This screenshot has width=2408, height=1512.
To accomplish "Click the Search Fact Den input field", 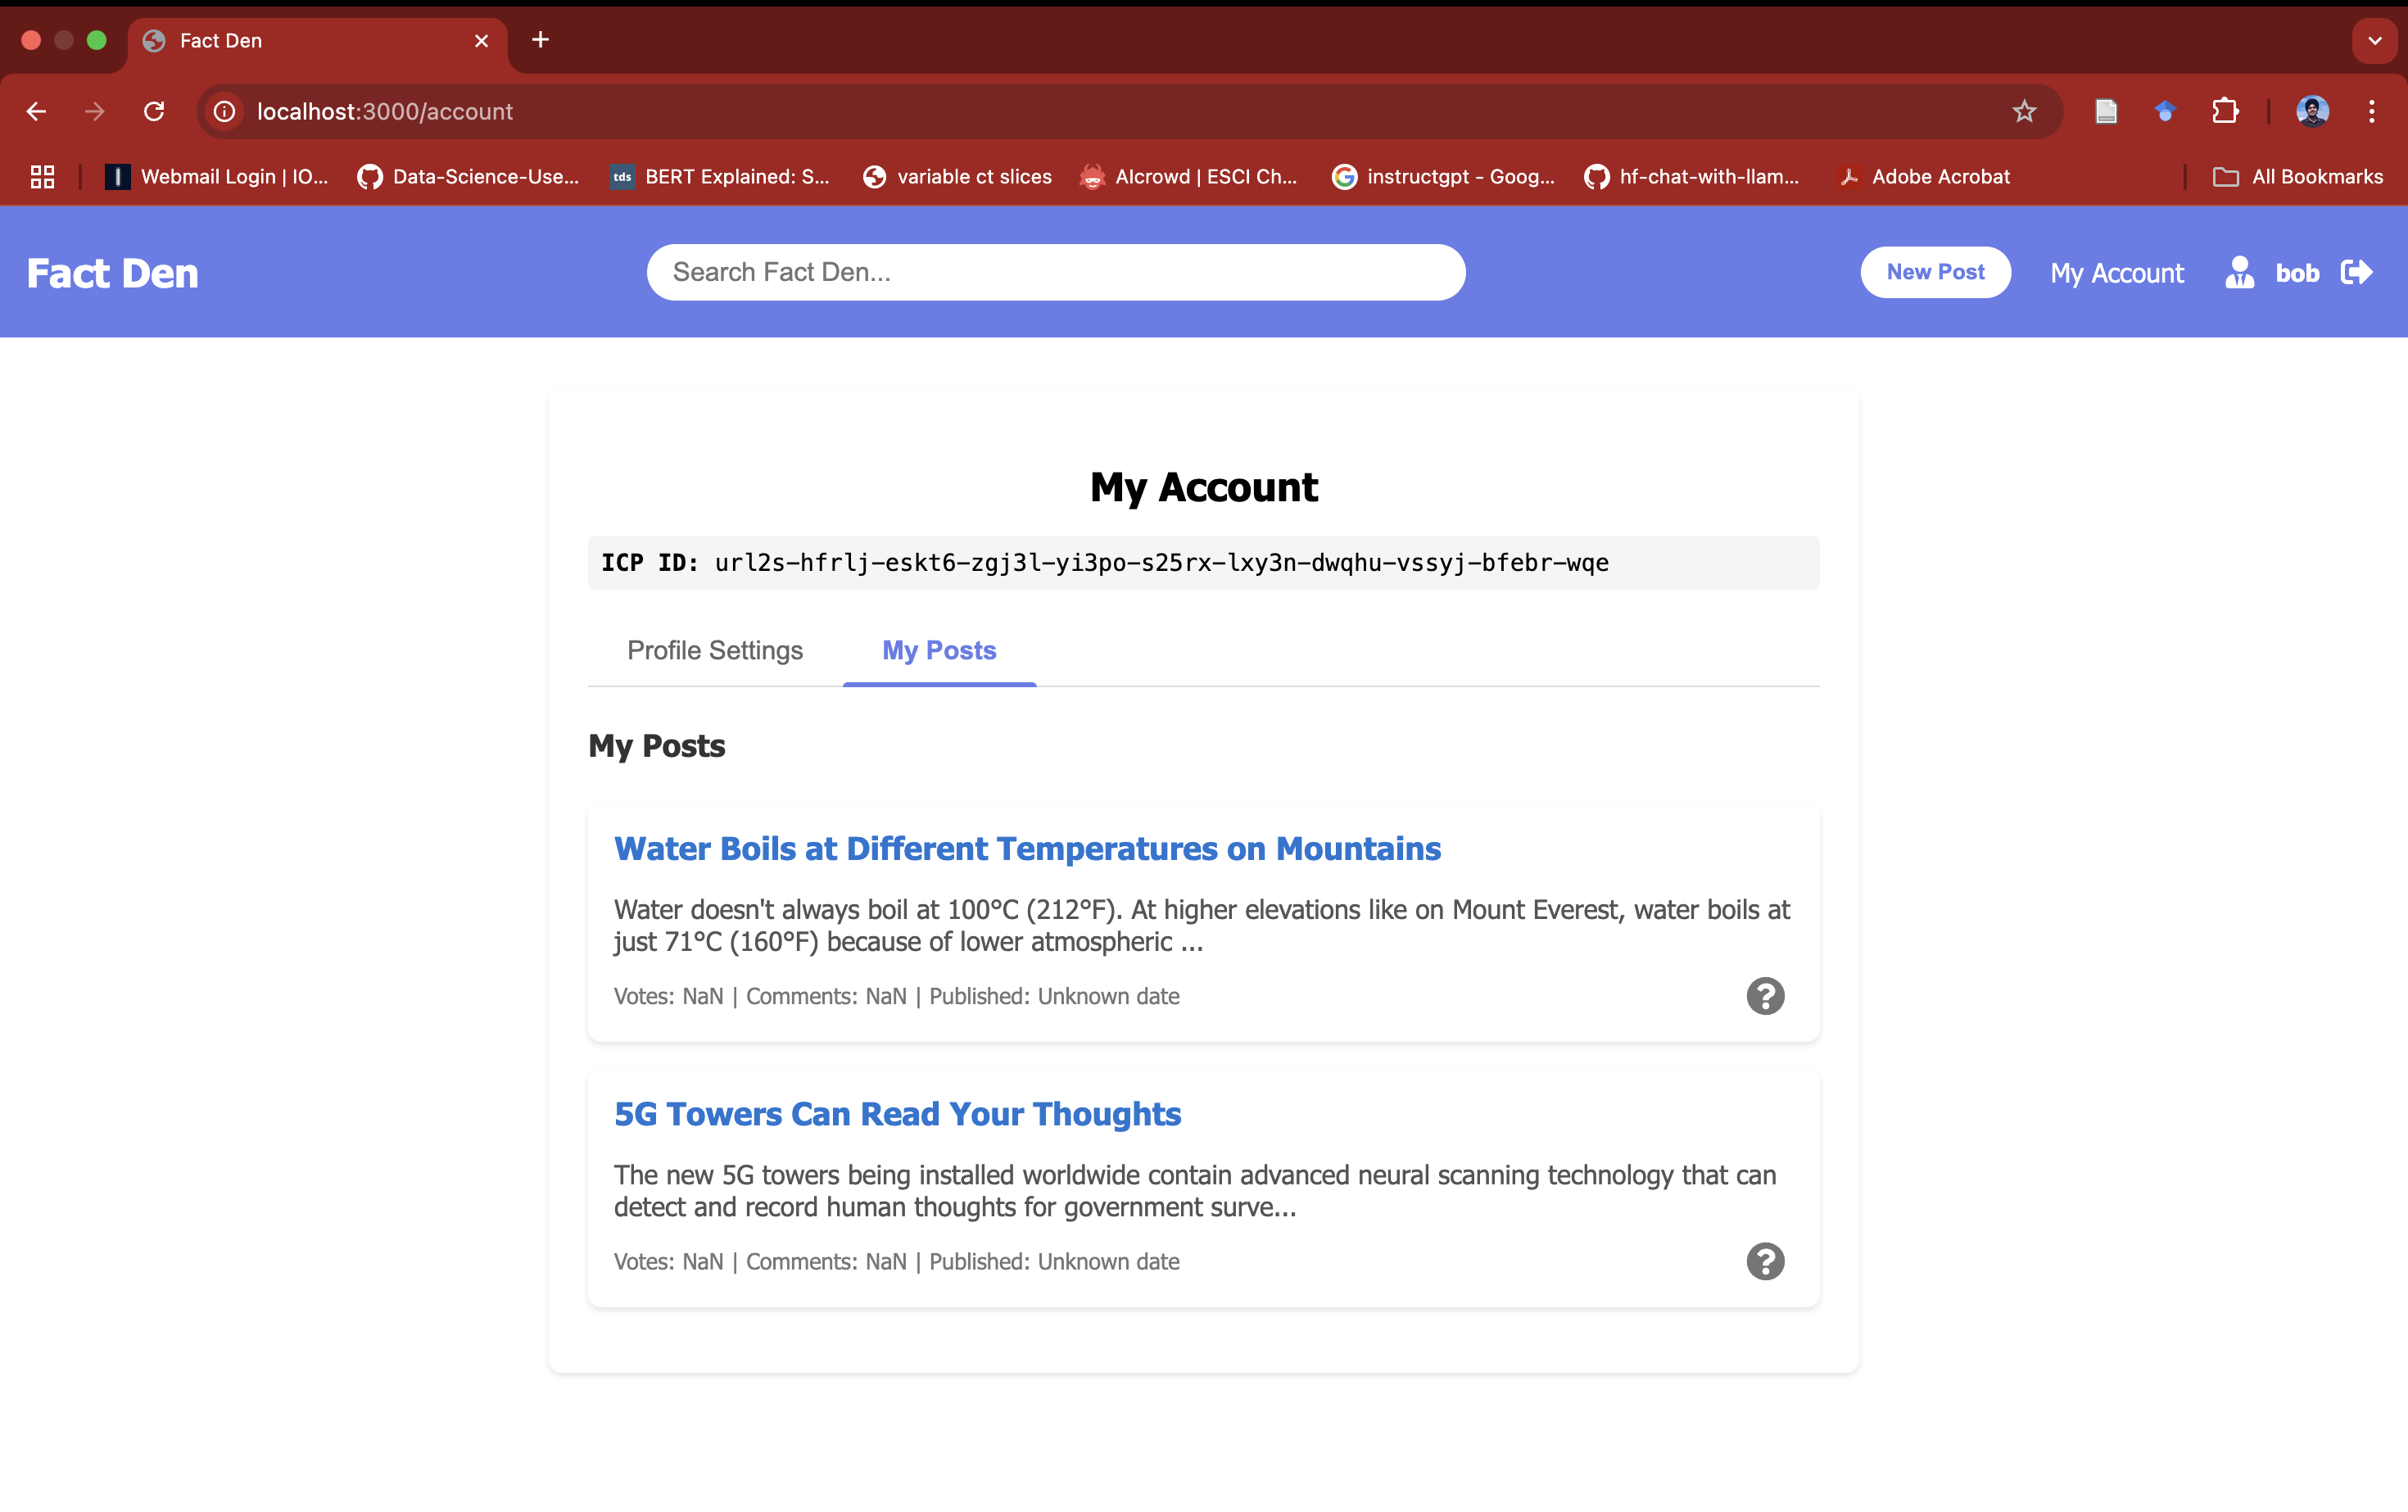I will [1055, 272].
